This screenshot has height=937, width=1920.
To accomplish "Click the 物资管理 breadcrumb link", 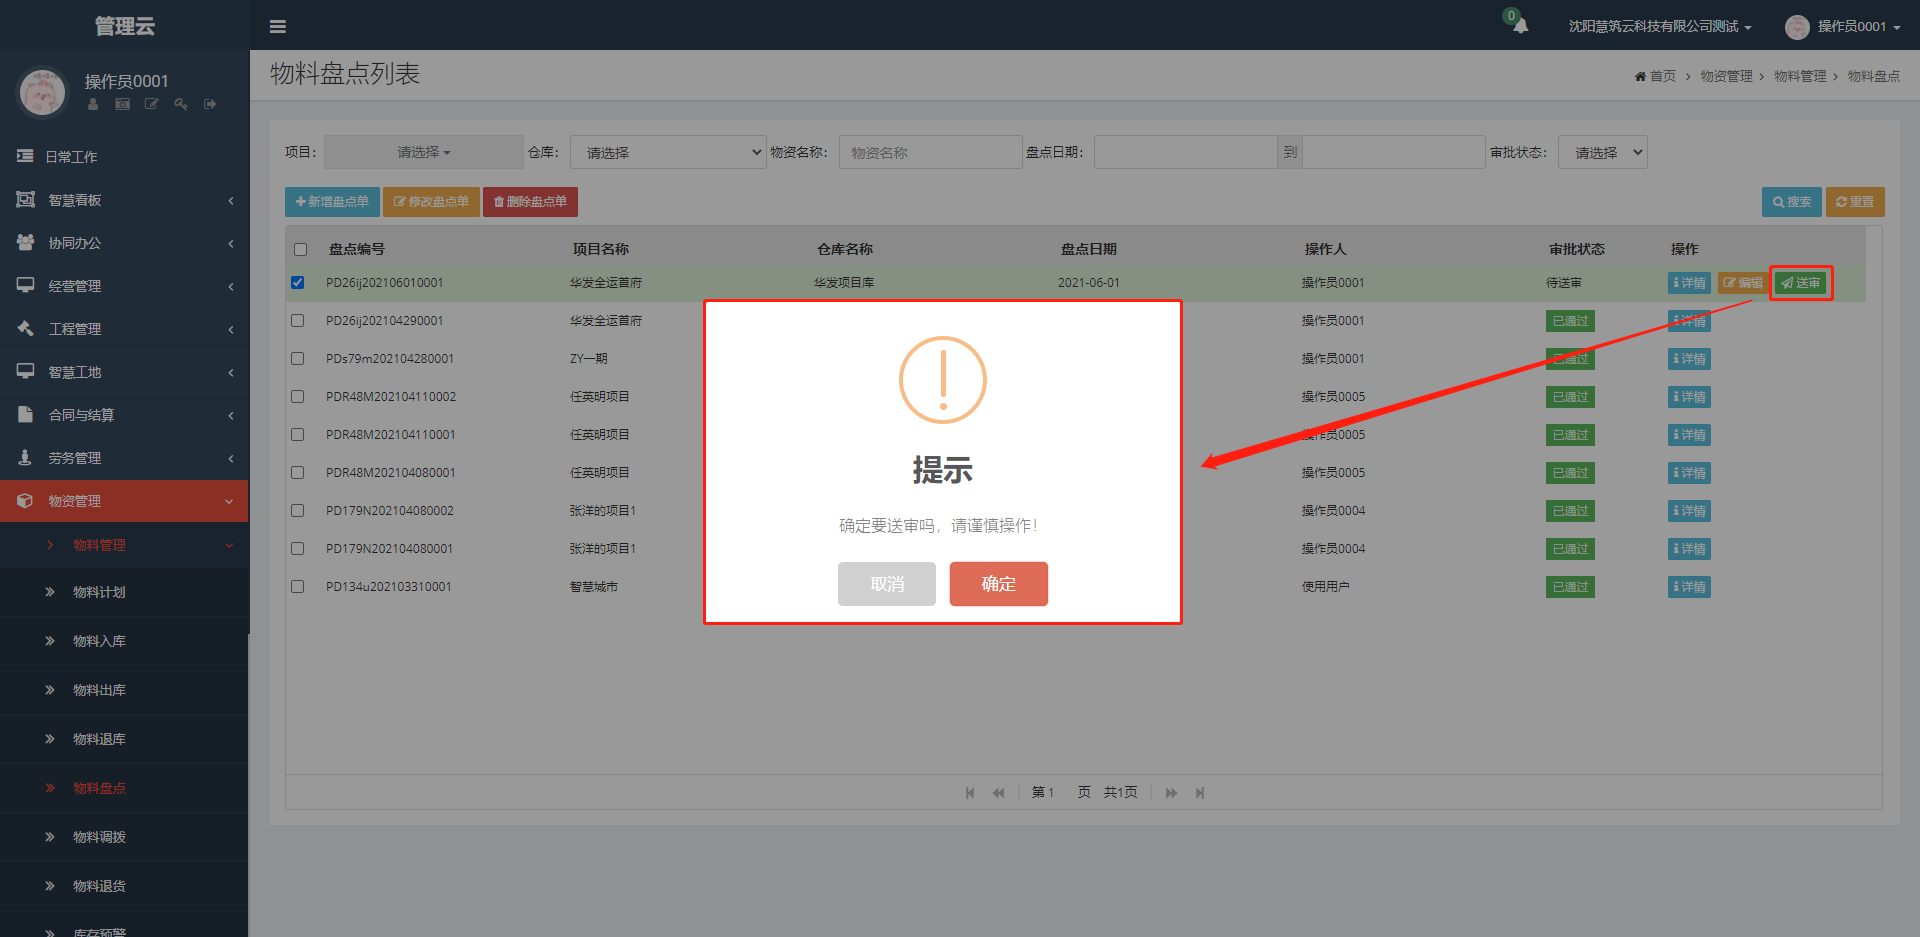I will point(1726,76).
